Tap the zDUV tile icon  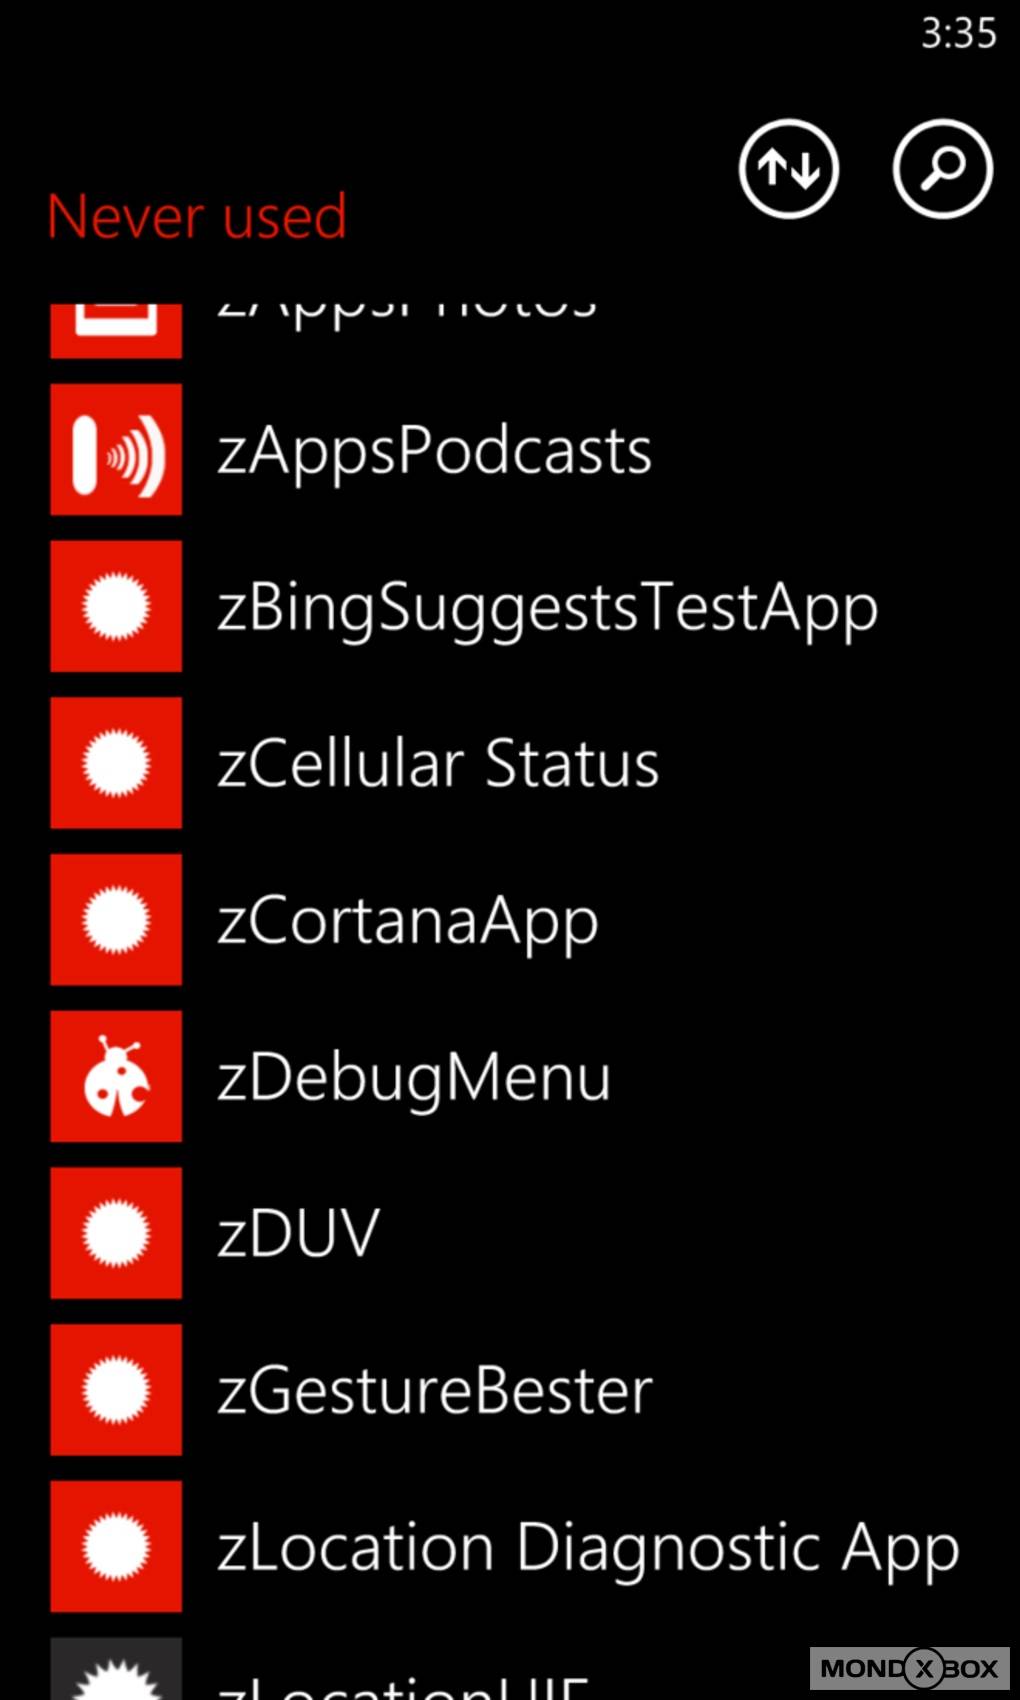click(x=116, y=1233)
